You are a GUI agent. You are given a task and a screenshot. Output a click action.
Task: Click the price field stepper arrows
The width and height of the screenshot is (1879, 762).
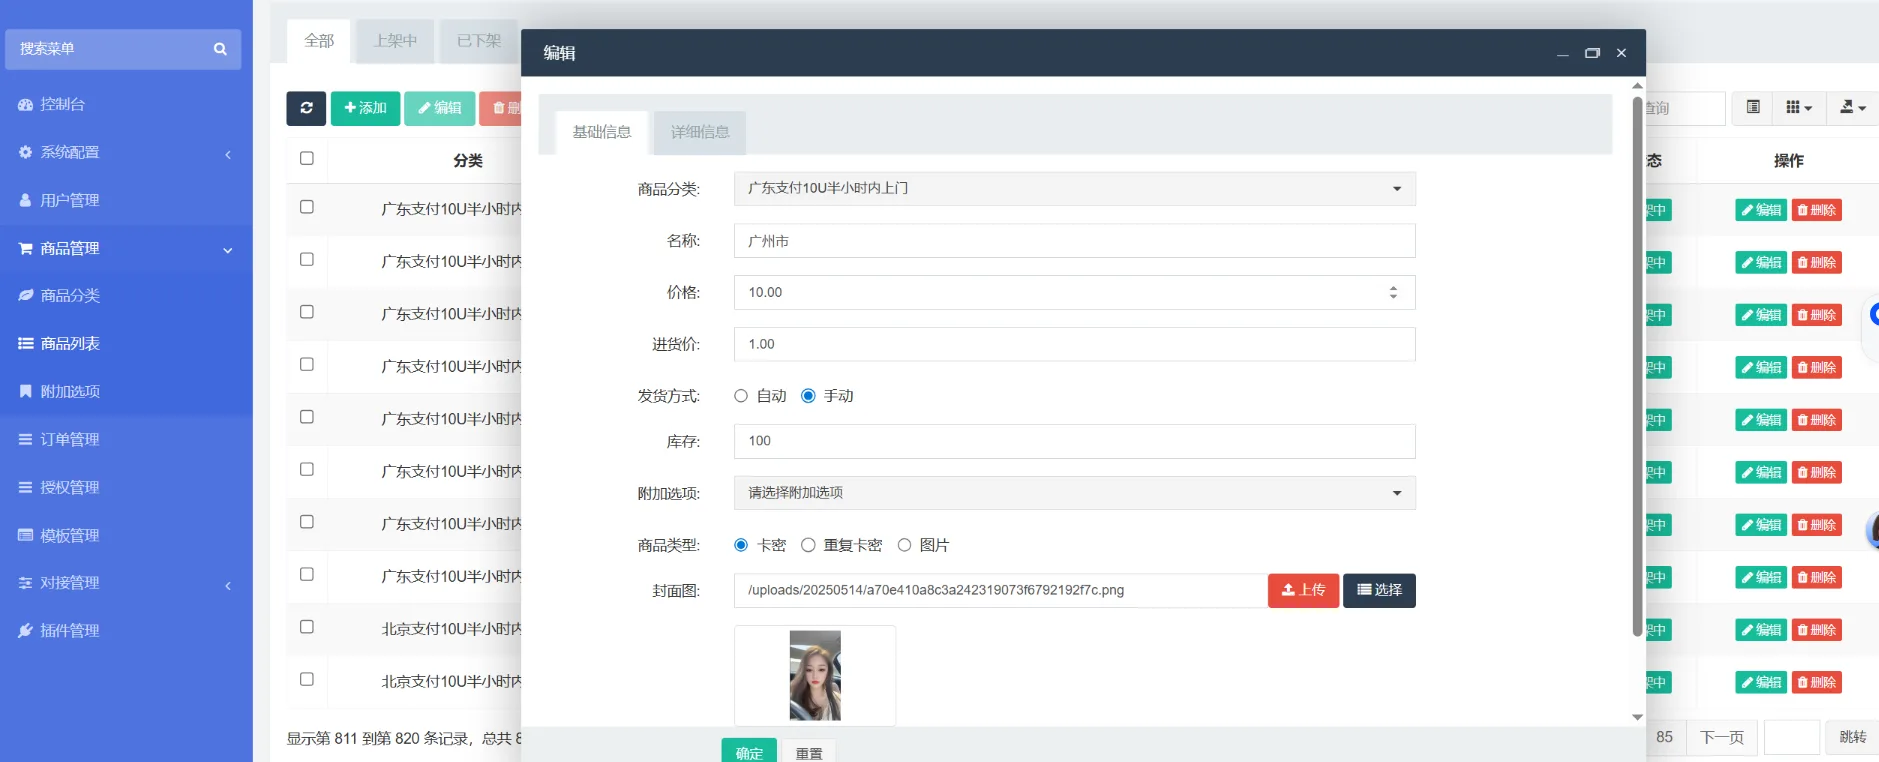pyautogui.click(x=1393, y=292)
